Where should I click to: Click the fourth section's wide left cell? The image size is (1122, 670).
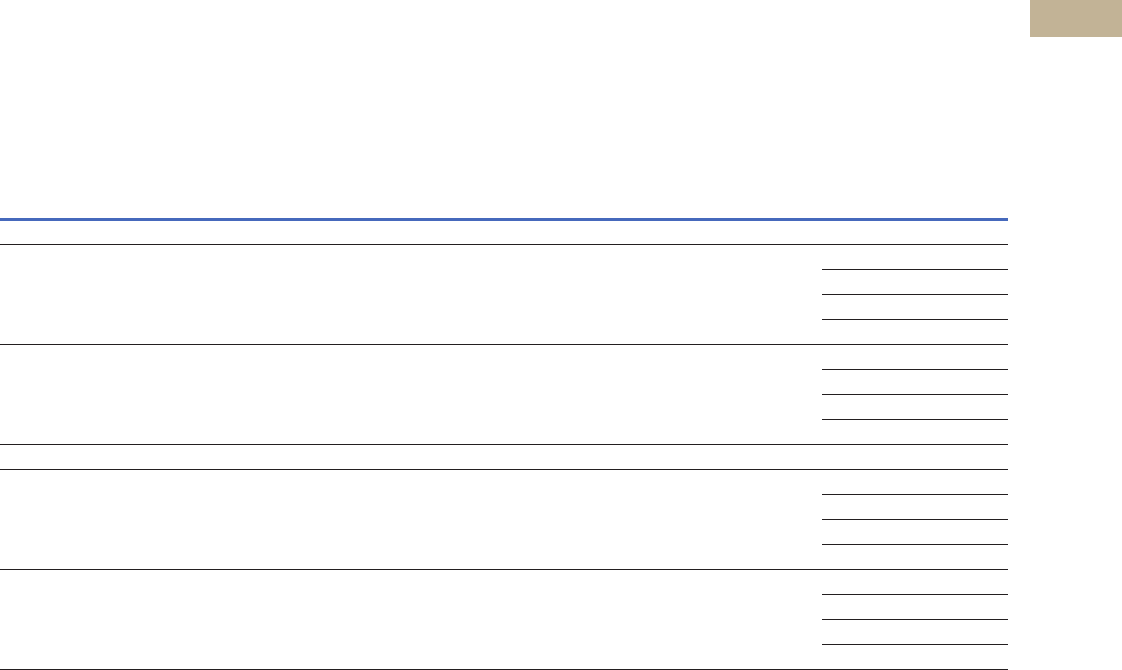411,620
